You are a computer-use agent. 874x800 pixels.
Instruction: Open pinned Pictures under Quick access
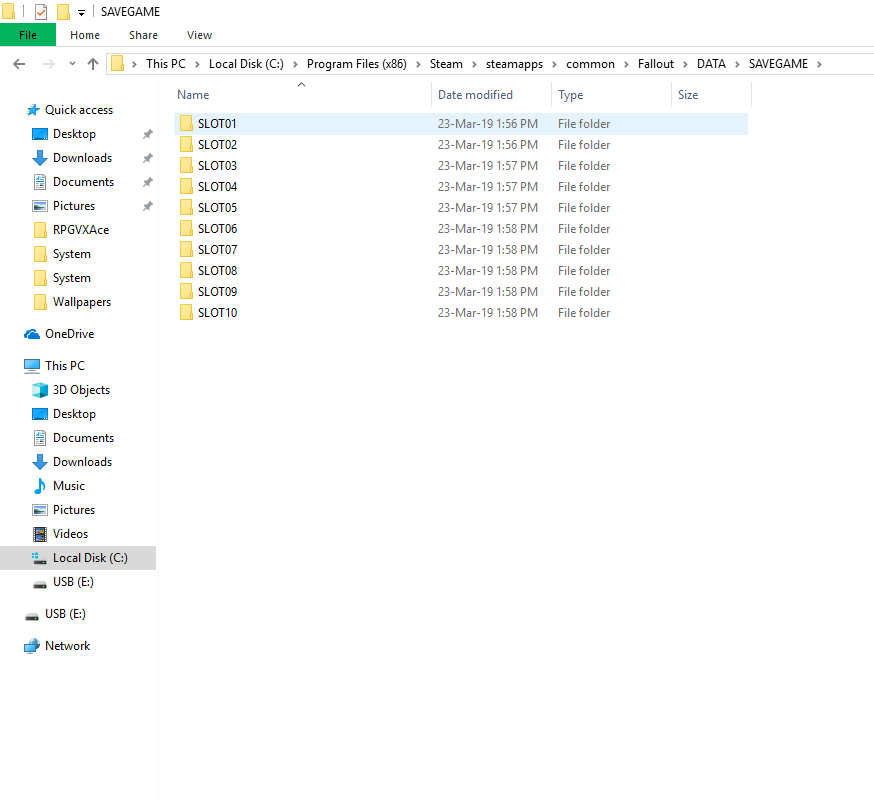click(74, 206)
